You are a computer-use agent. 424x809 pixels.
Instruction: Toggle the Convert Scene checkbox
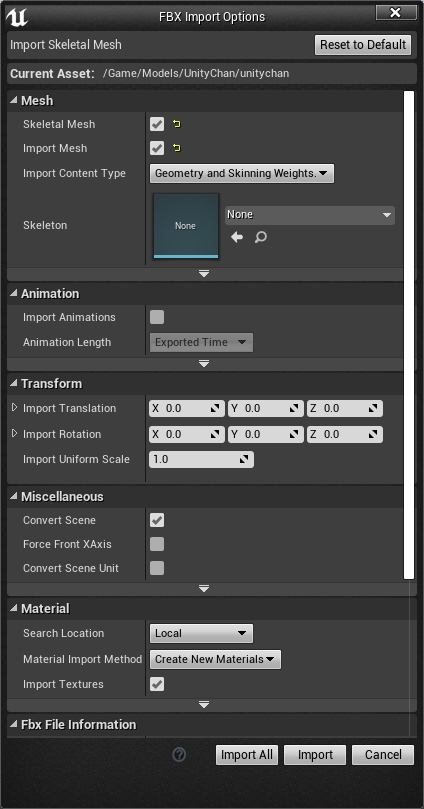pyautogui.click(x=157, y=520)
